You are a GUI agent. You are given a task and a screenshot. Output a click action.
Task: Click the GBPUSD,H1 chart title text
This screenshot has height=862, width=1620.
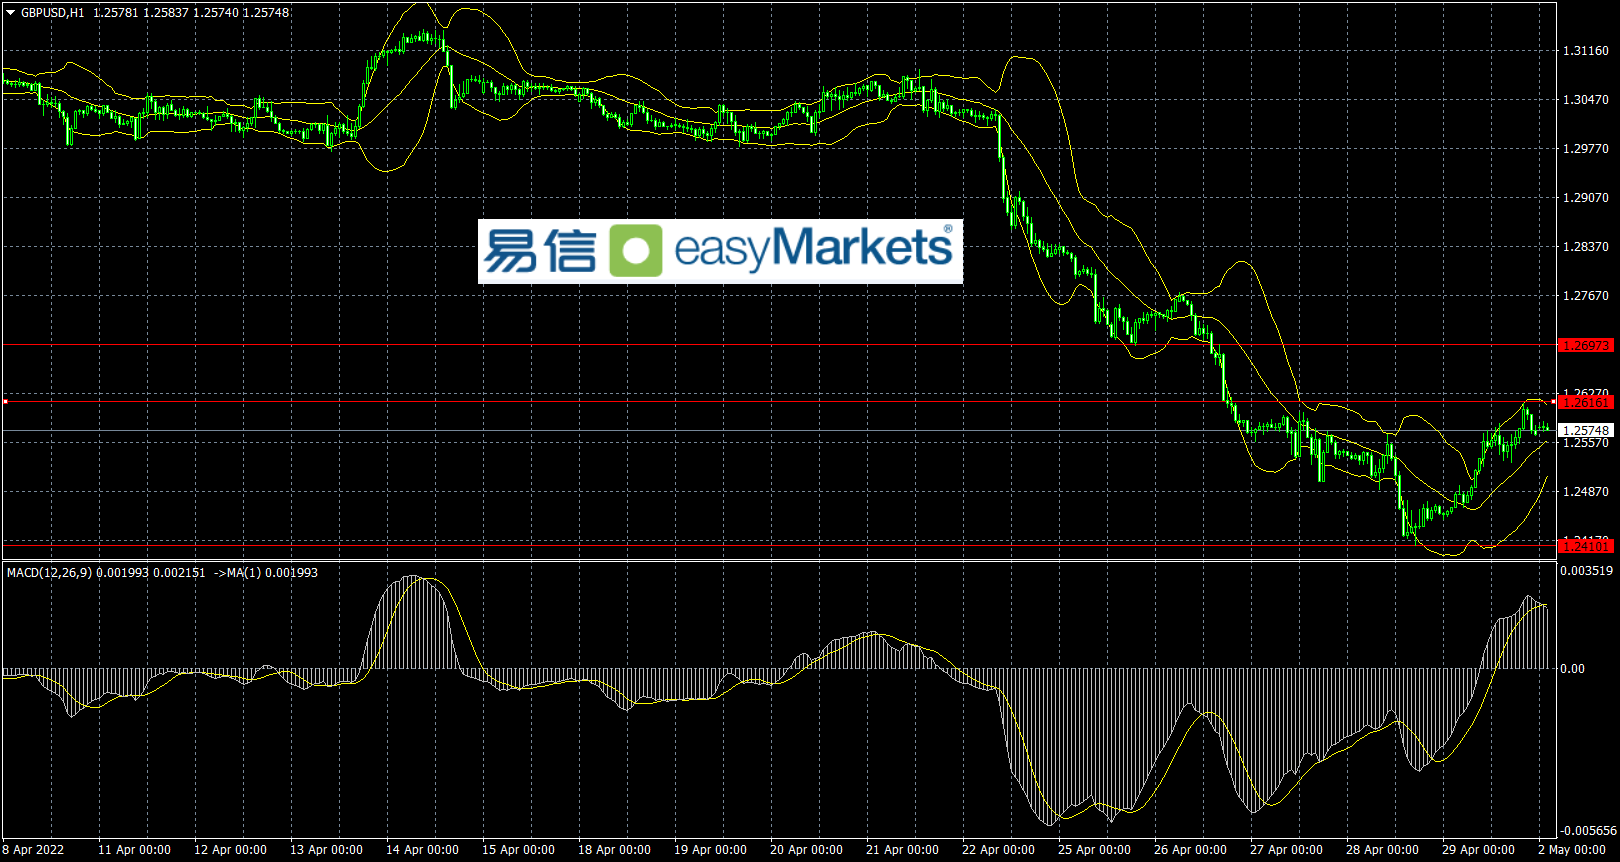(x=53, y=13)
